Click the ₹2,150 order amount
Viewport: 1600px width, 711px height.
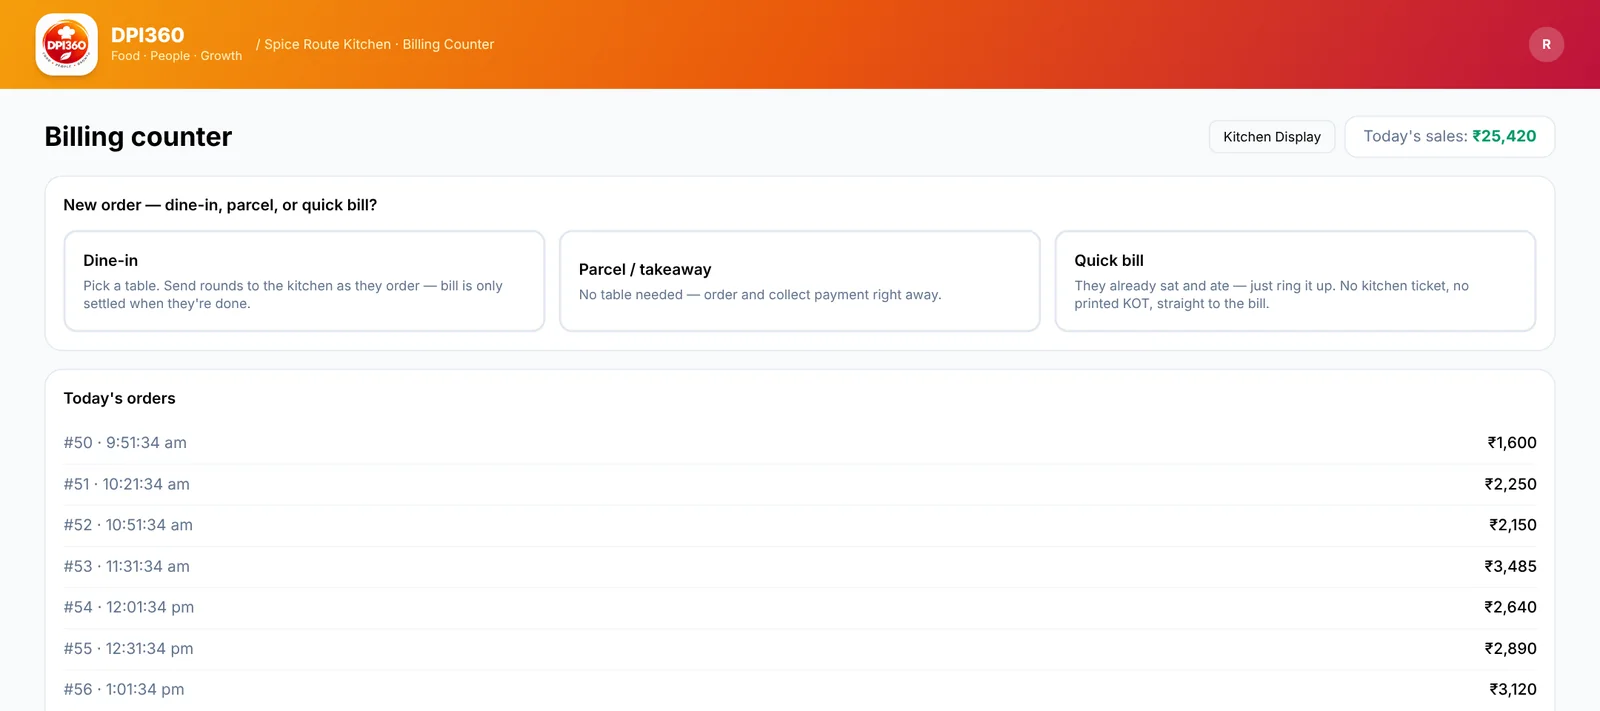click(x=1513, y=525)
